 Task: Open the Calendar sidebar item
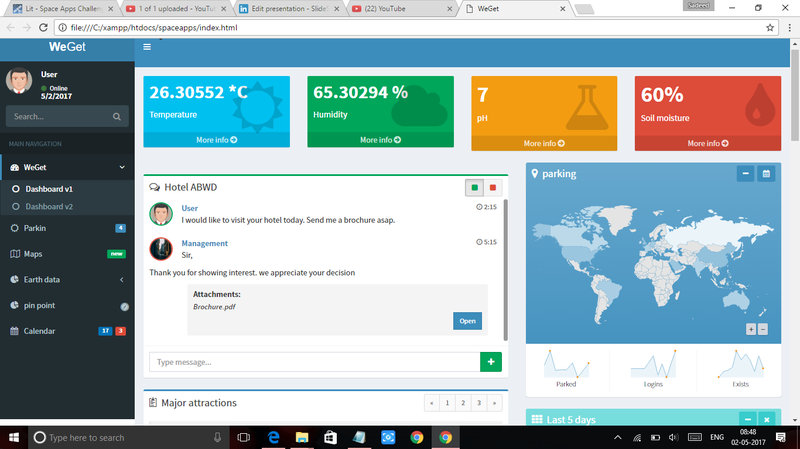click(40, 331)
